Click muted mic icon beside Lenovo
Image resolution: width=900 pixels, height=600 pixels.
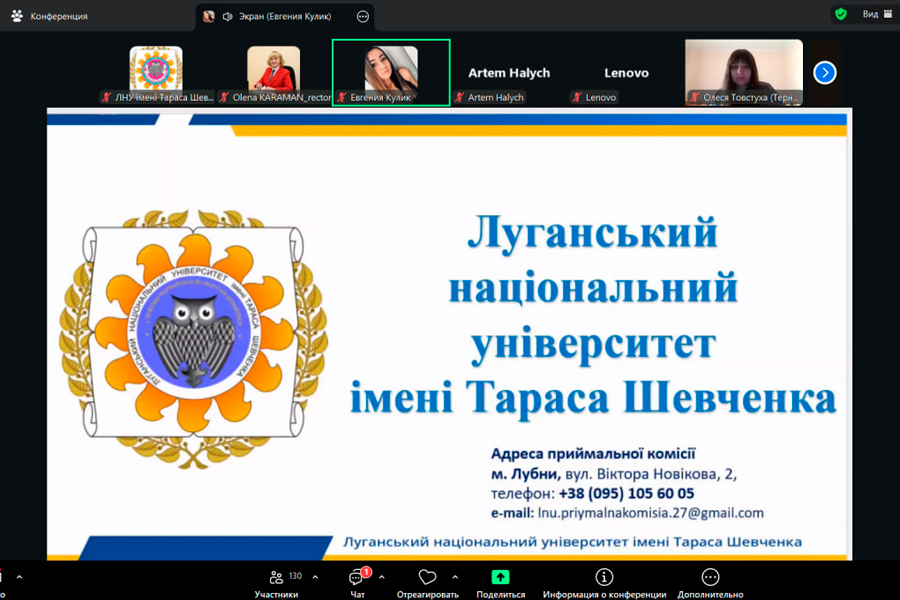577,98
